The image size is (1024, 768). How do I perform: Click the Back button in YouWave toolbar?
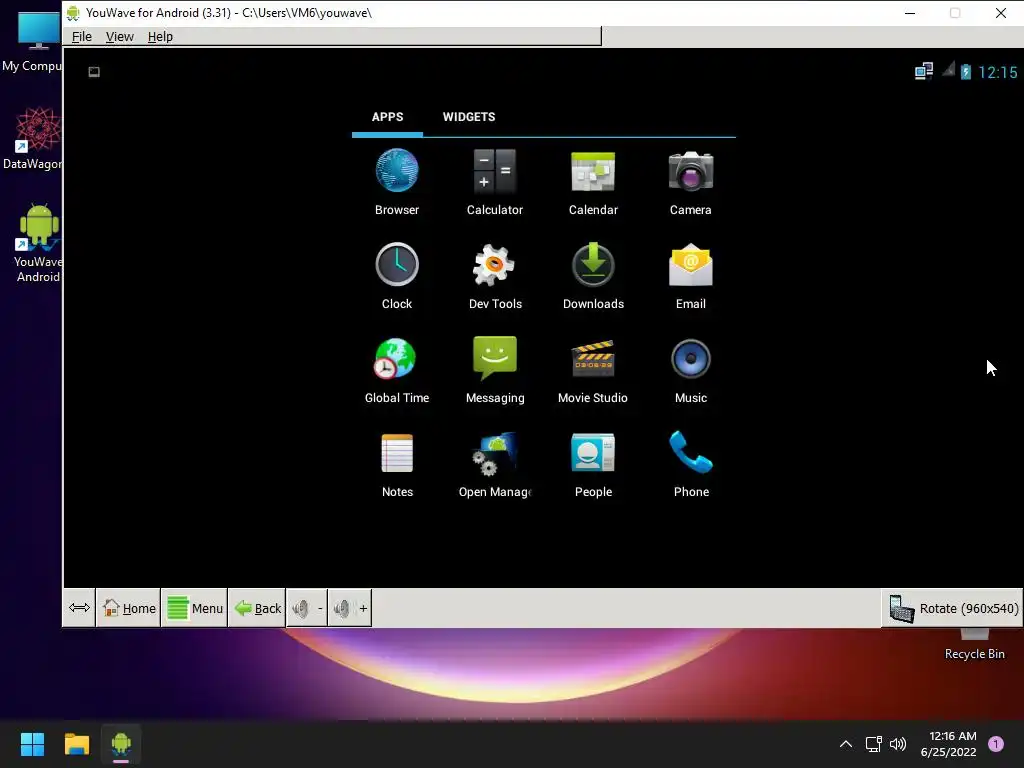click(257, 608)
